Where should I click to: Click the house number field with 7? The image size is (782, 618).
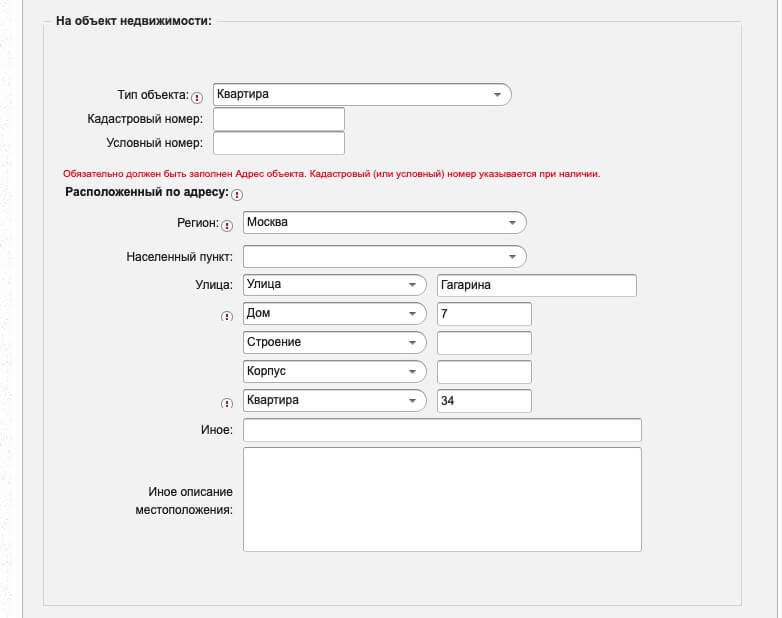pos(485,314)
